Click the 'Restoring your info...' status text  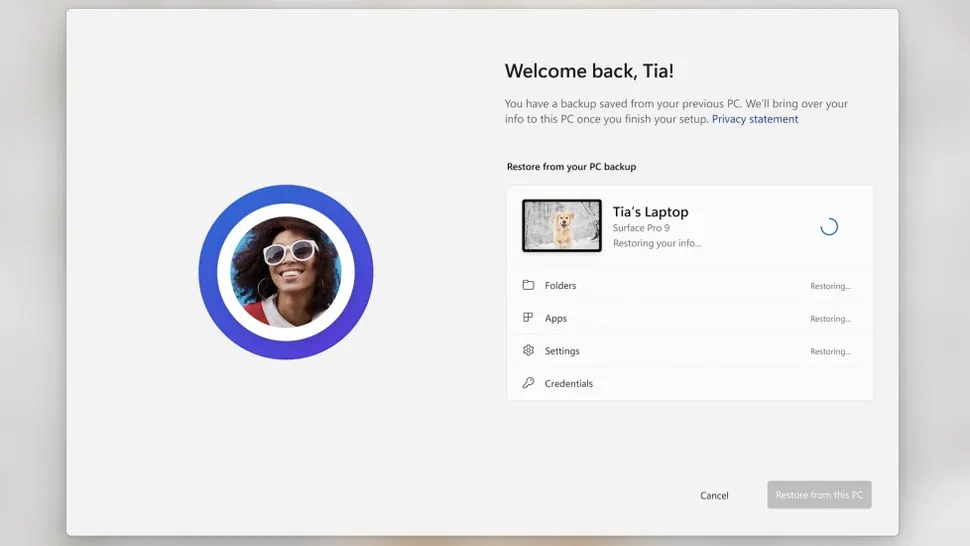pyautogui.click(x=657, y=243)
